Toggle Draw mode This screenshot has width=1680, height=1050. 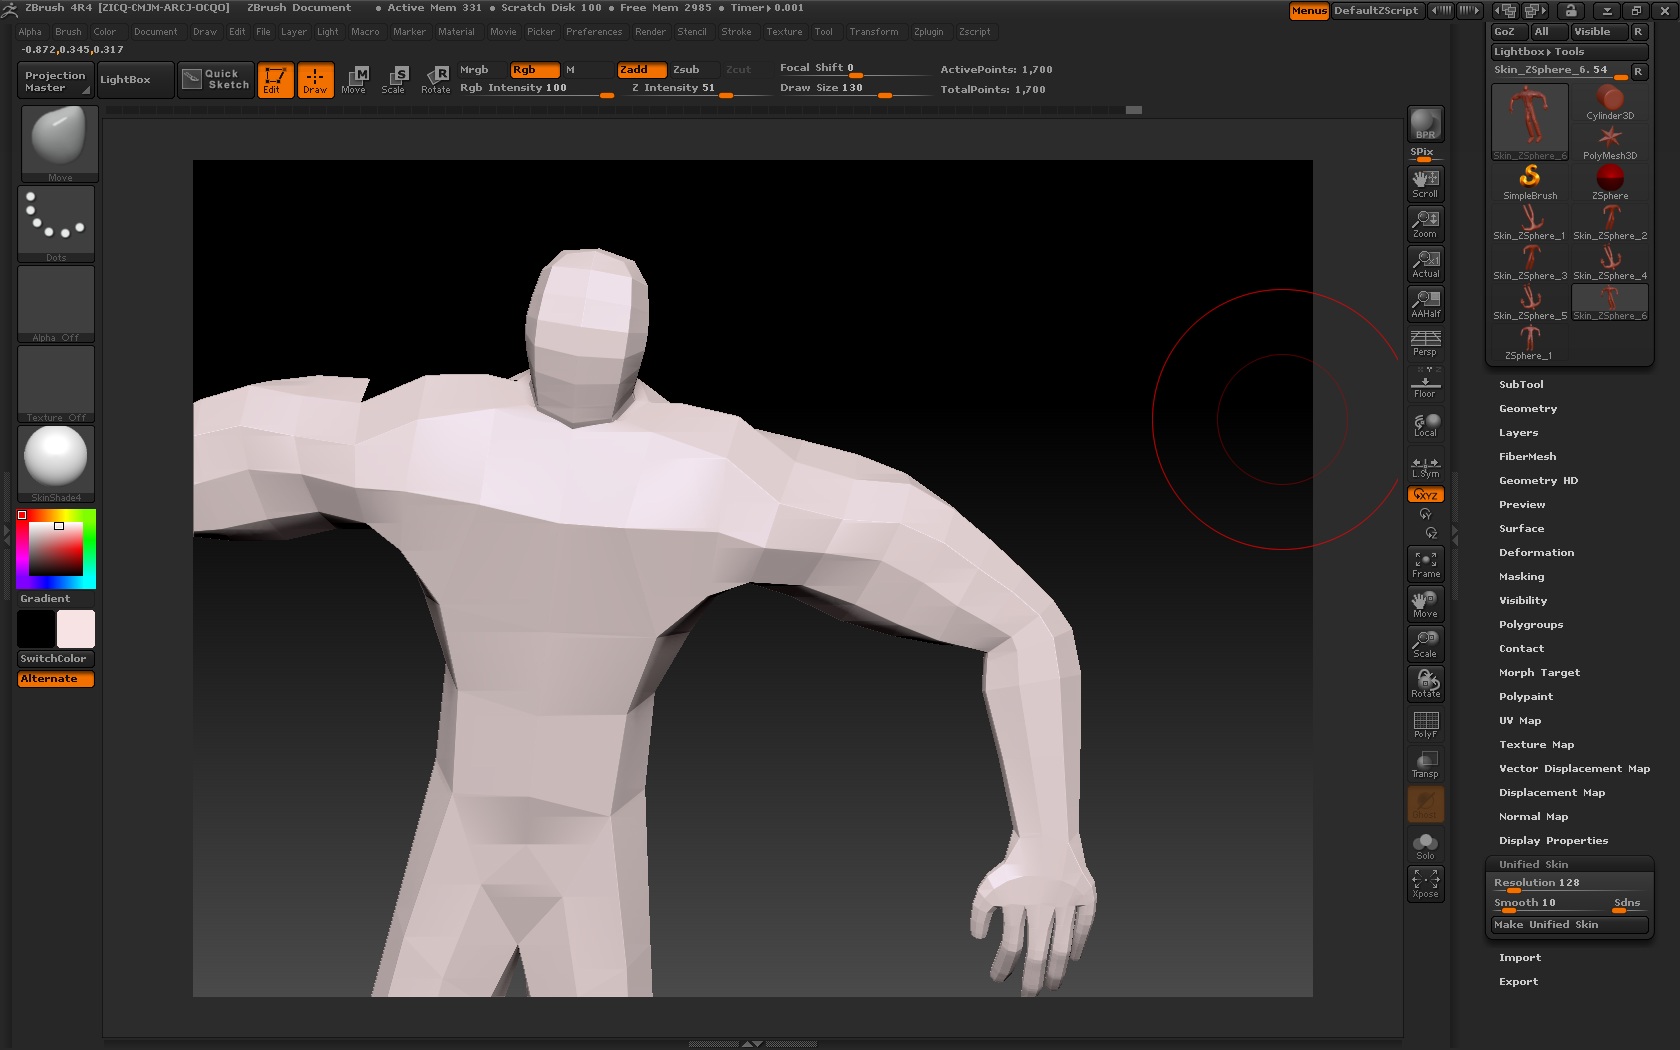click(315, 80)
